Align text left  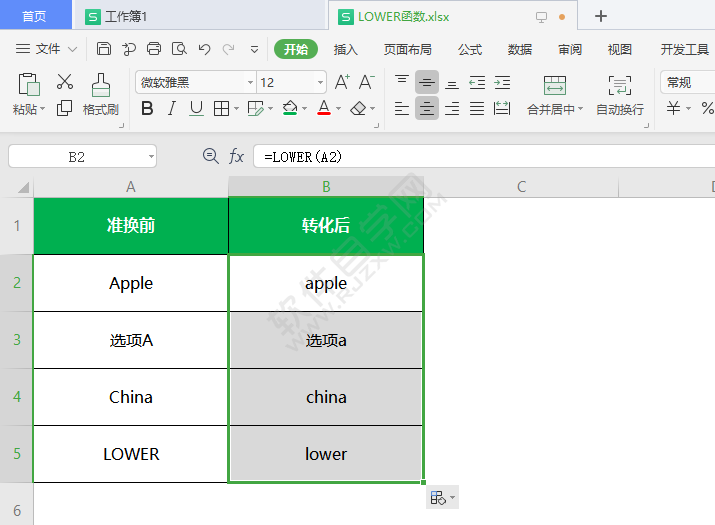pos(402,109)
